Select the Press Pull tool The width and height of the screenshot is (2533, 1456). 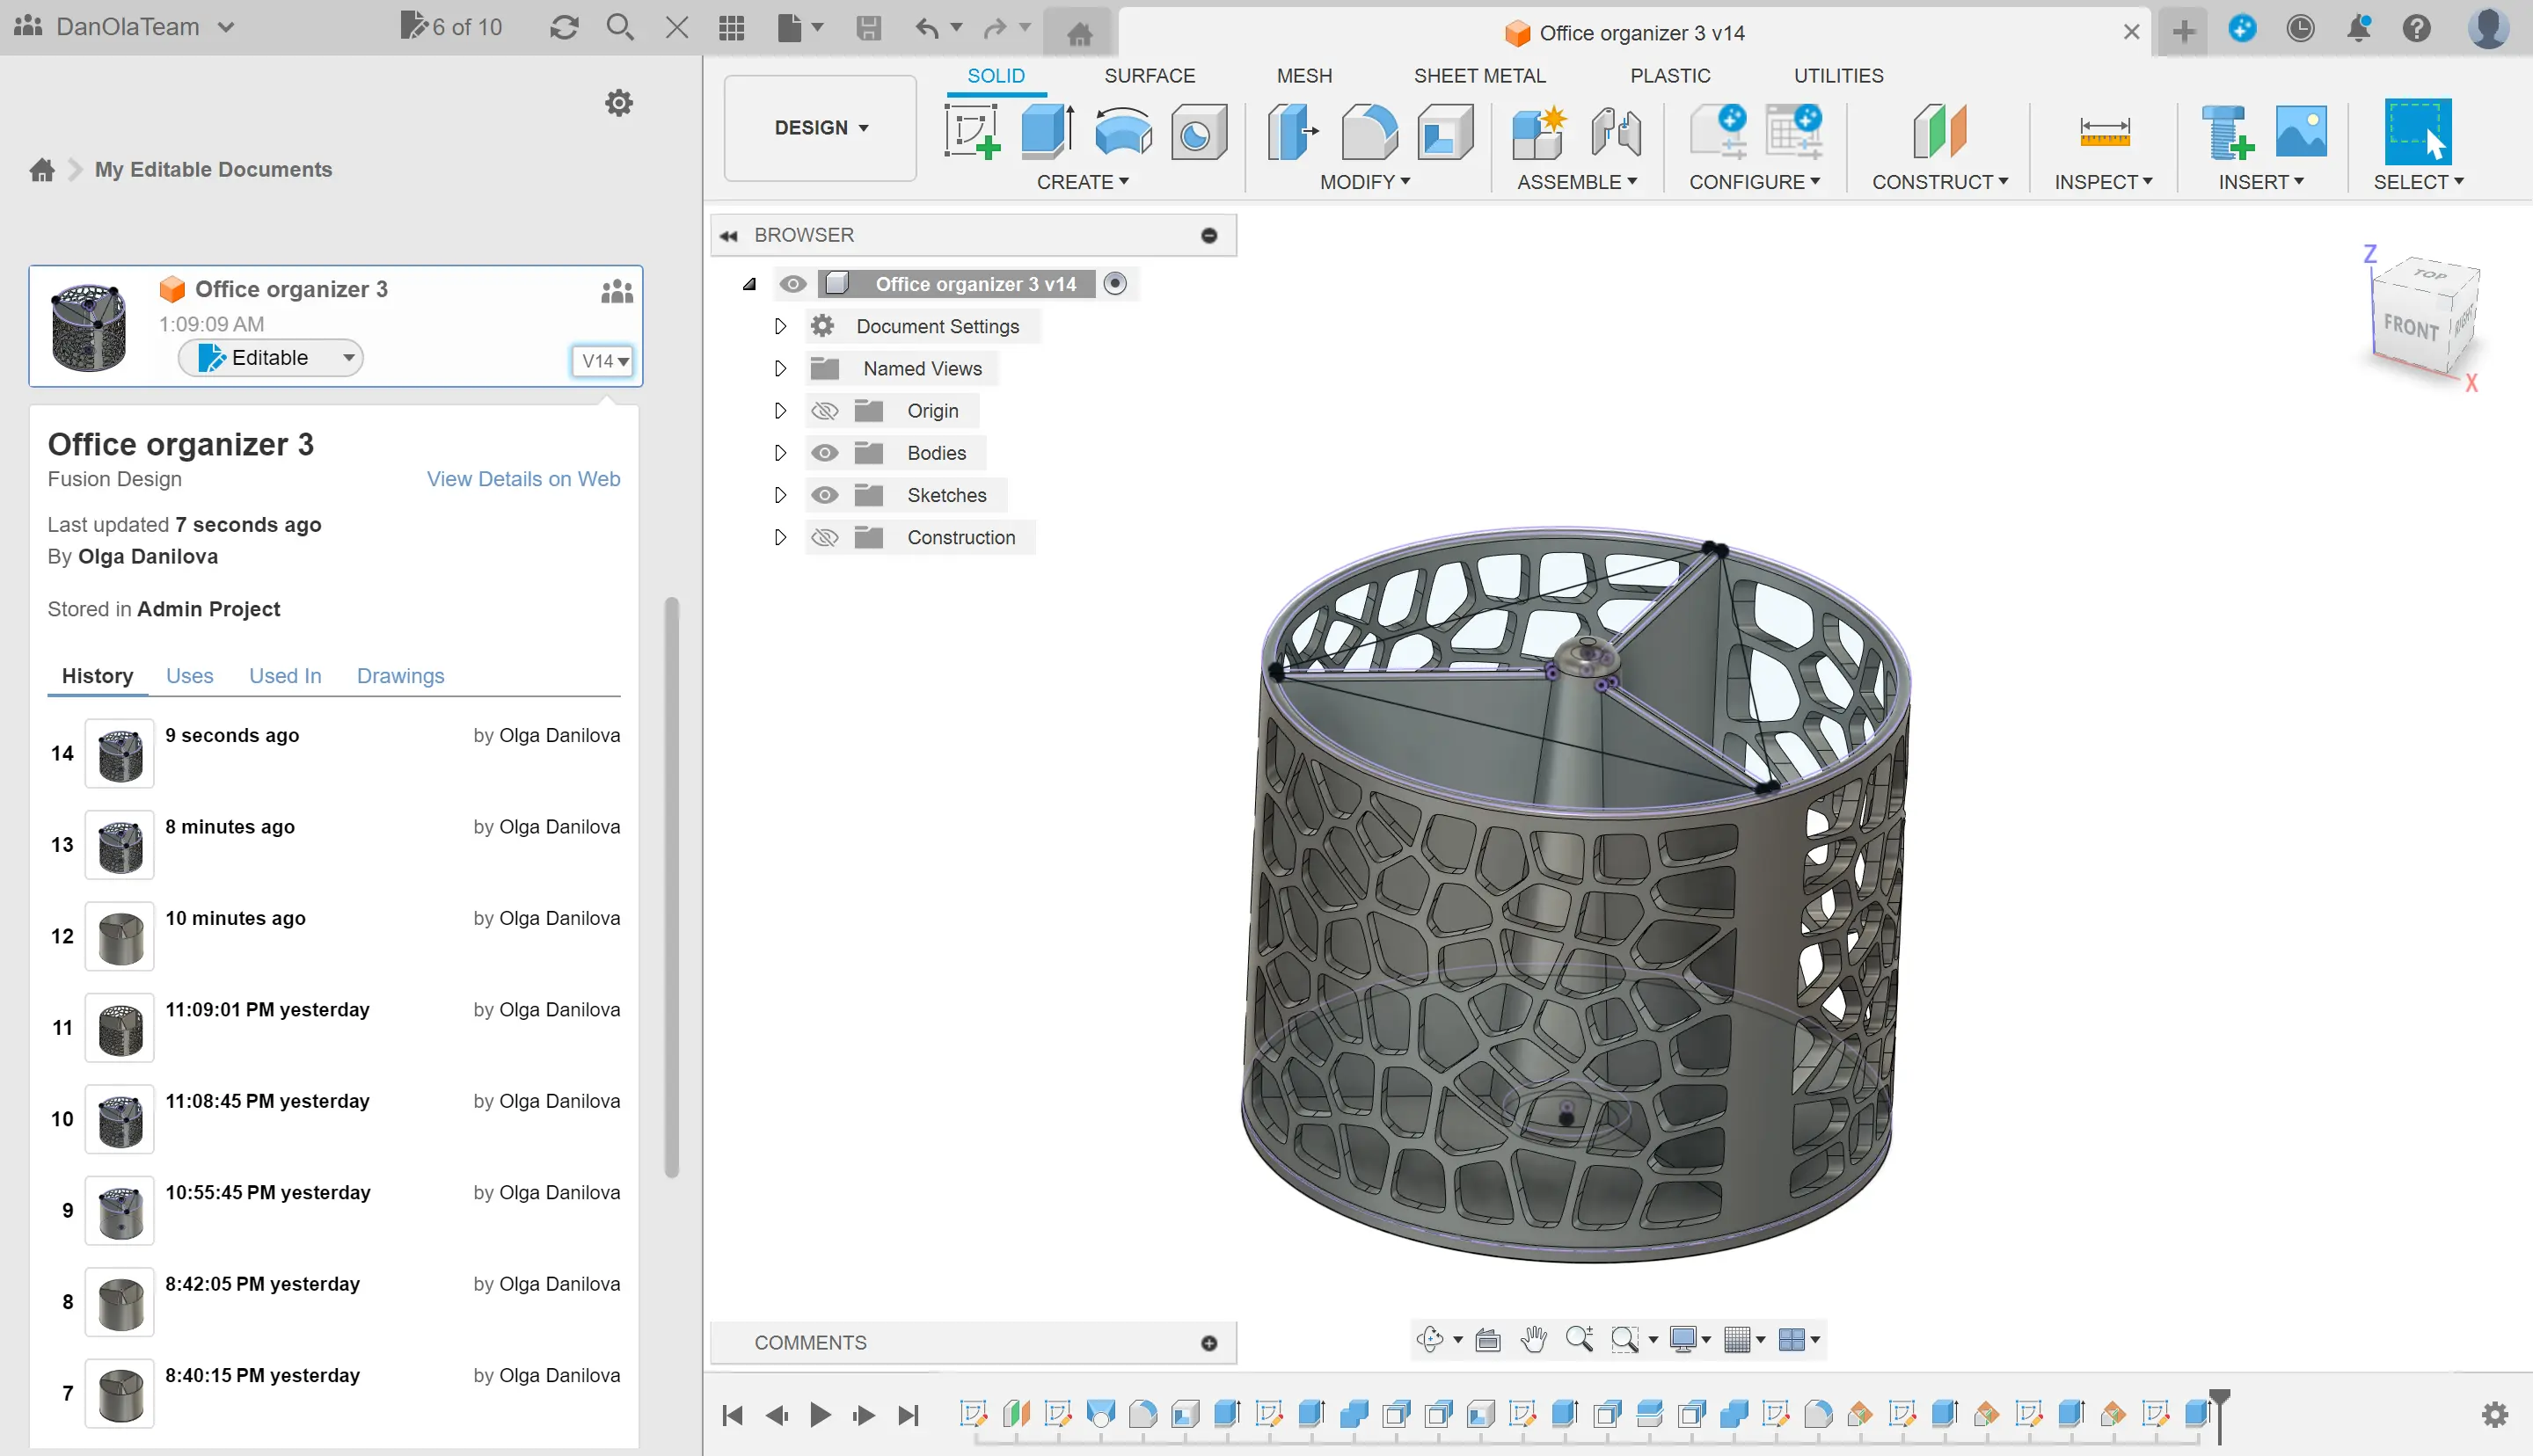[x=1292, y=131]
